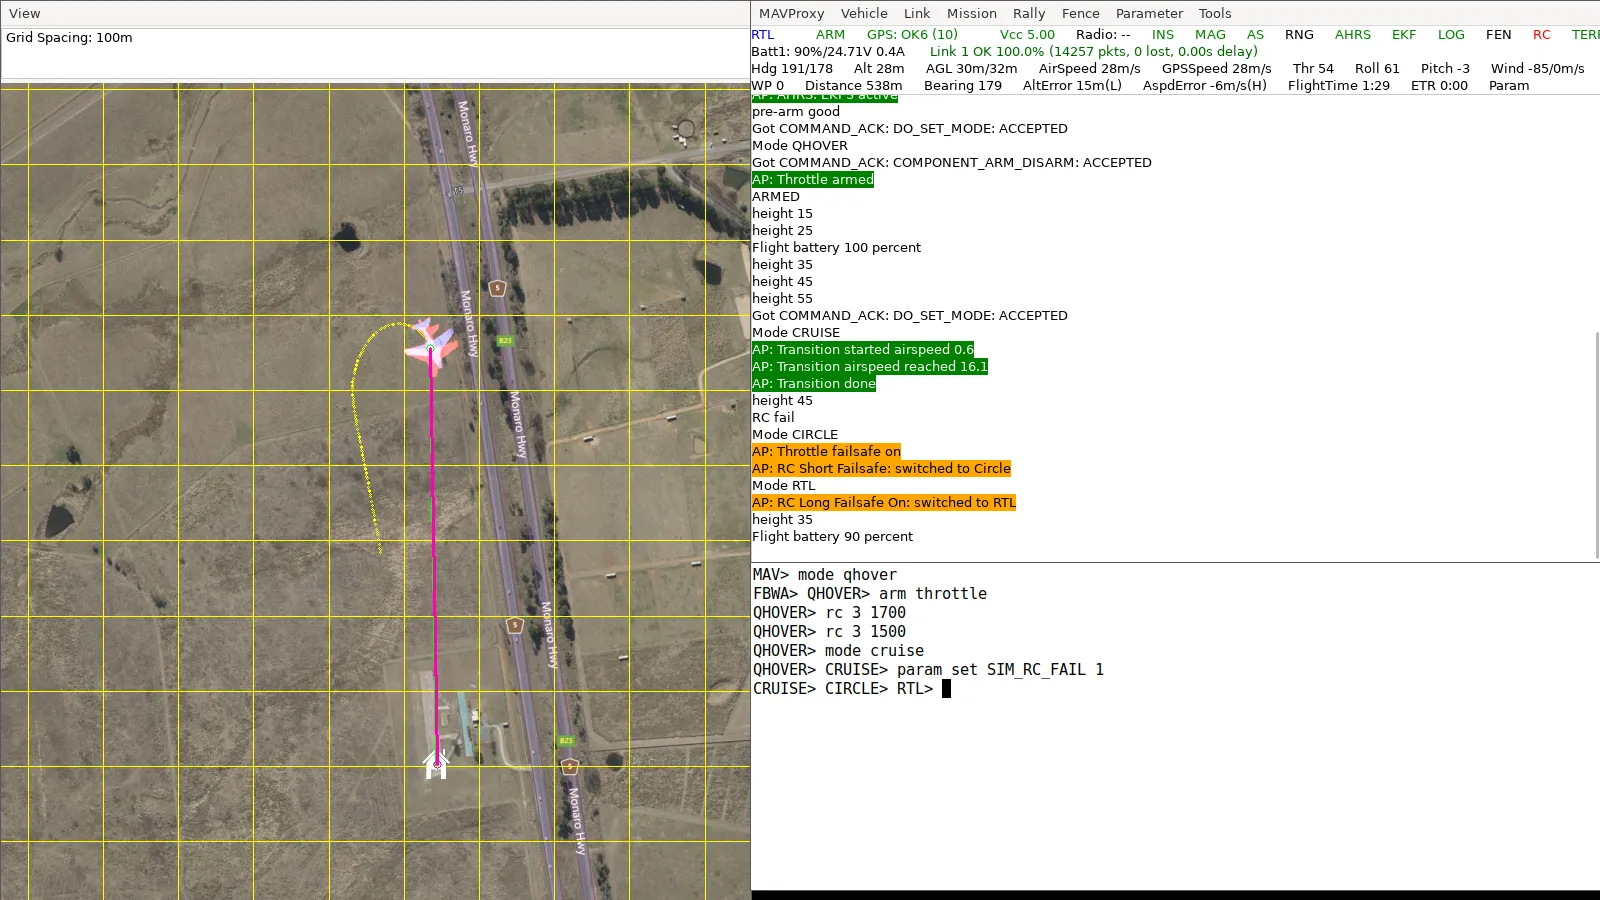This screenshot has width=1600, height=900.
Task: Click the 'AP: Throttle armed' message
Action: tap(813, 179)
